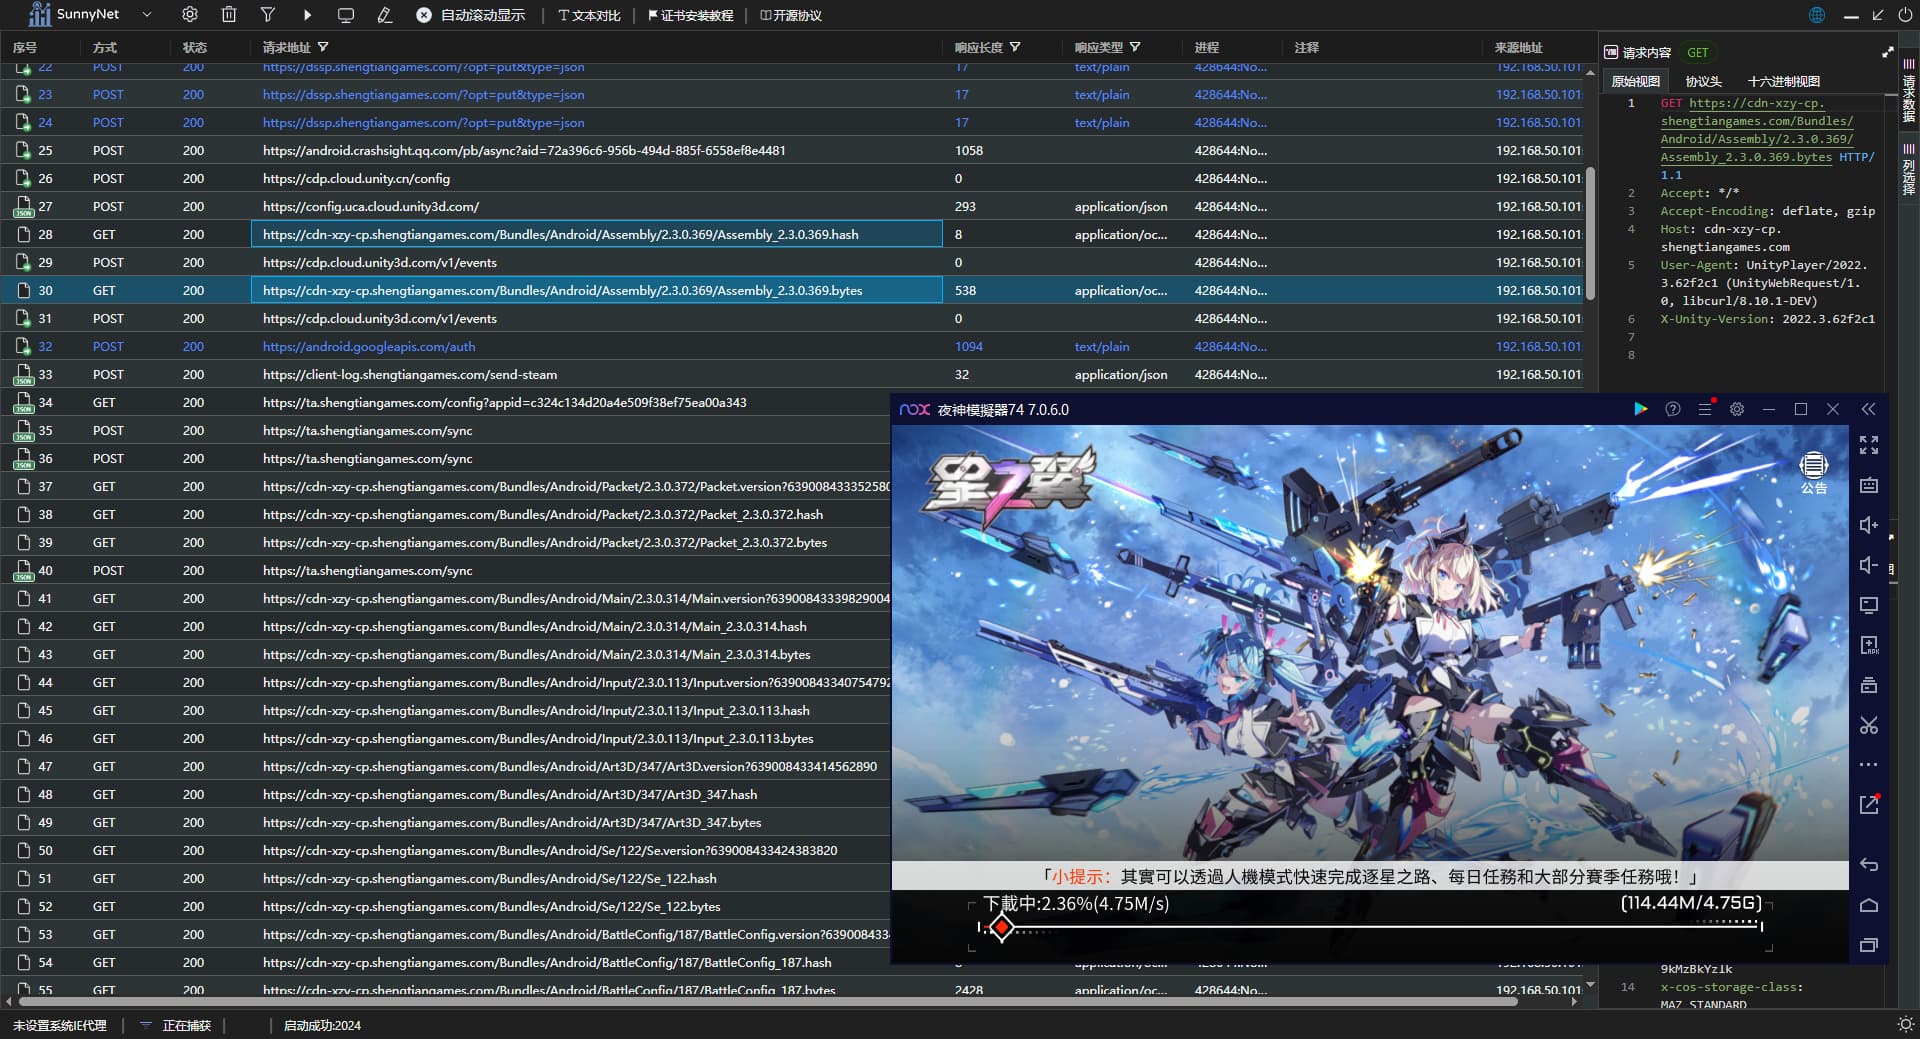Toggle the globe proxy icon at top right
Screen dimensions: 1920x1039
click(1817, 15)
